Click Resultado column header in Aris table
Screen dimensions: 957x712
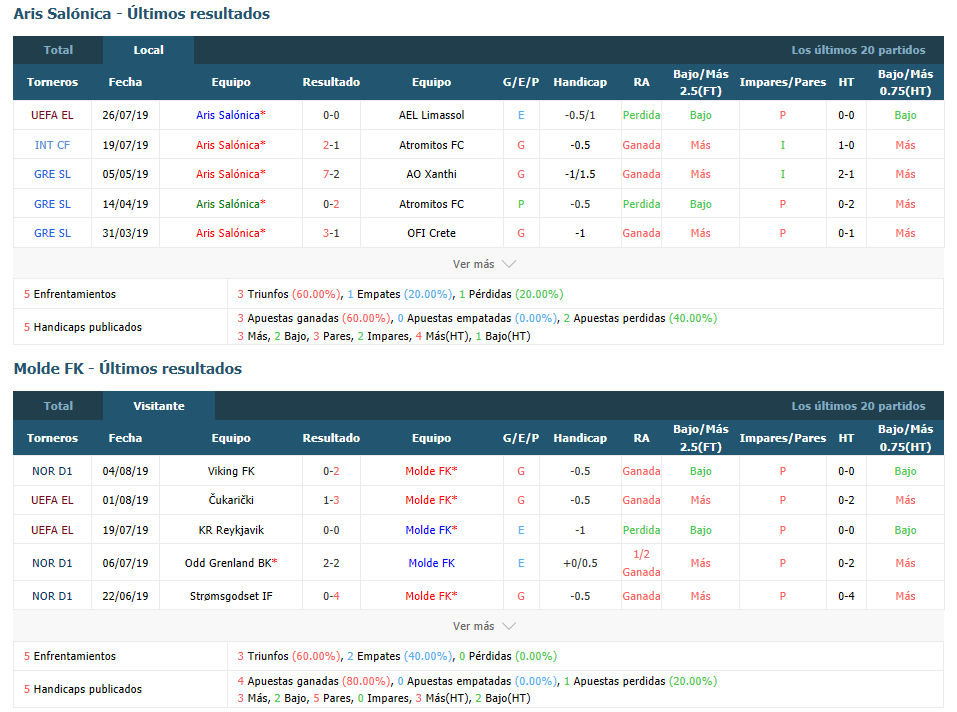331,82
